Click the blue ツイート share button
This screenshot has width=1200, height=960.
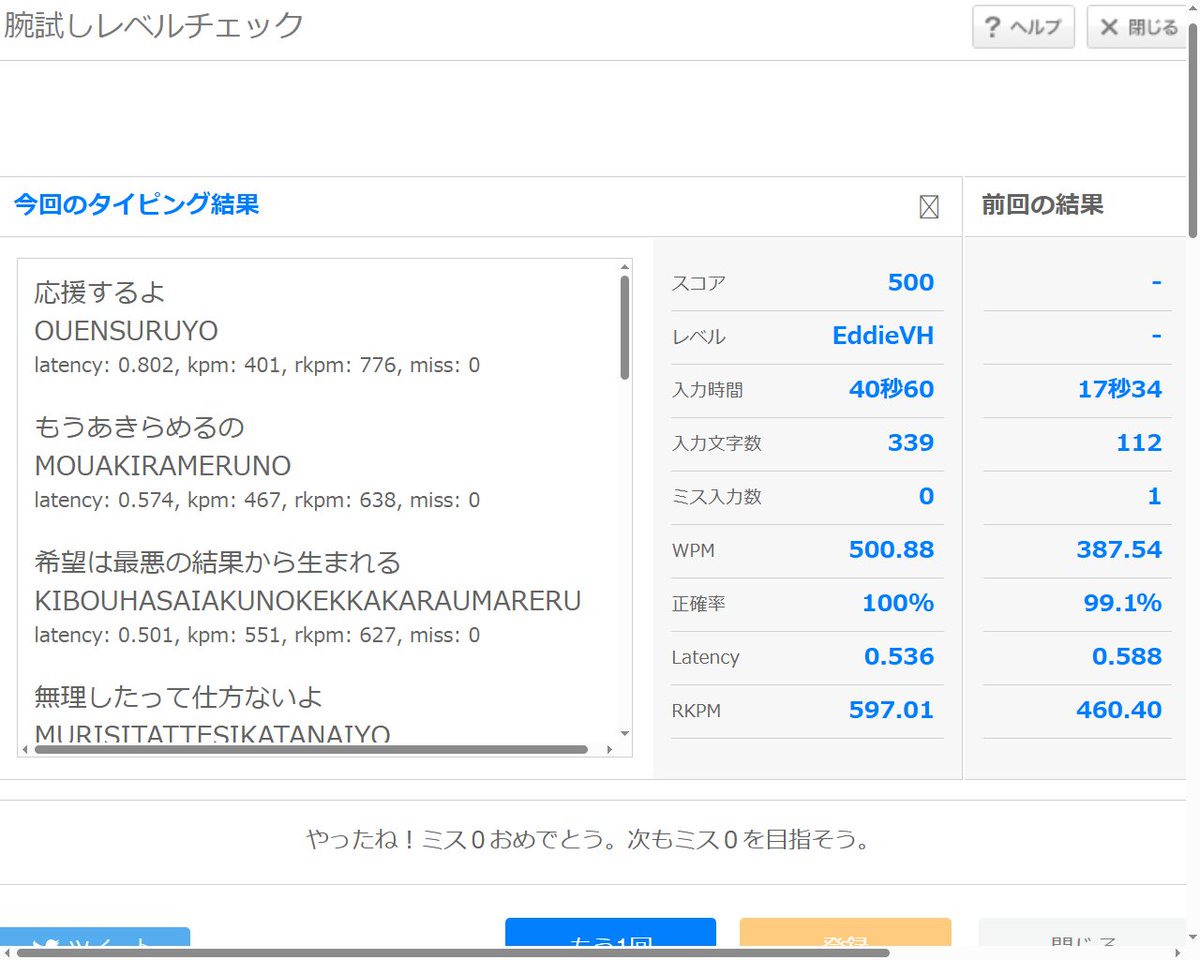tap(95, 938)
